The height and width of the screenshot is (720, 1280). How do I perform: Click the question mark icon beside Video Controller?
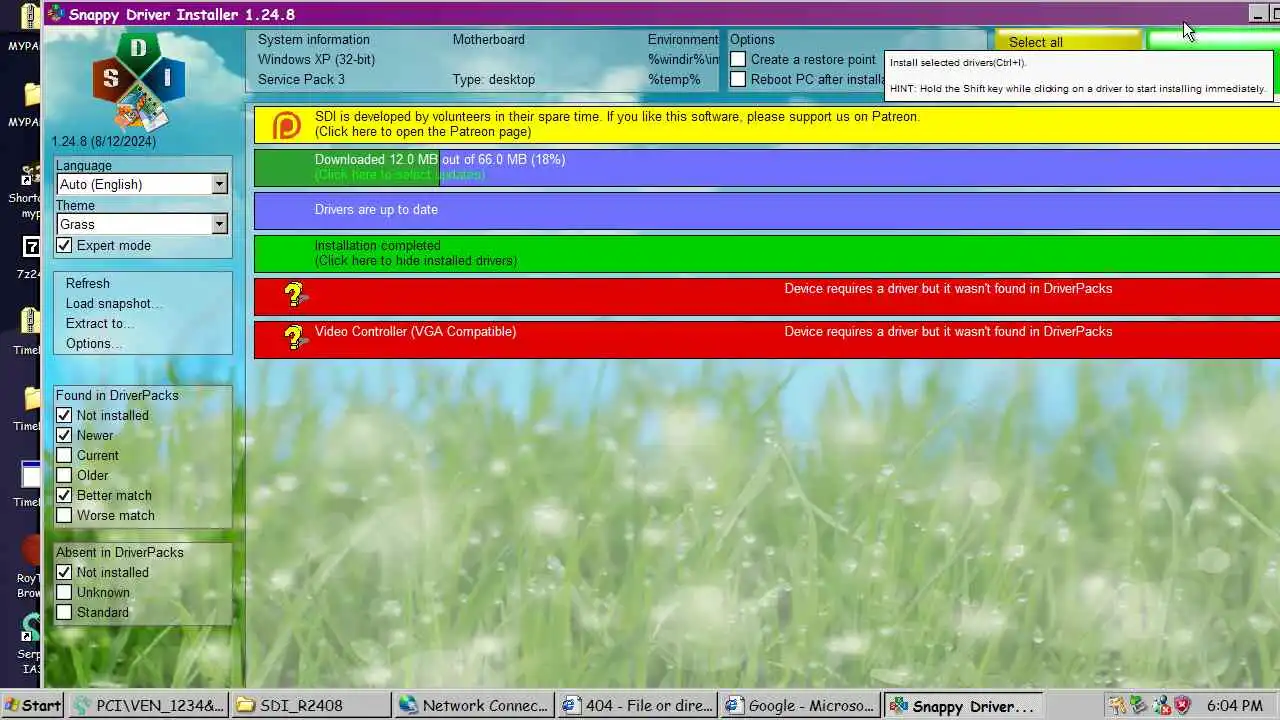click(x=294, y=337)
